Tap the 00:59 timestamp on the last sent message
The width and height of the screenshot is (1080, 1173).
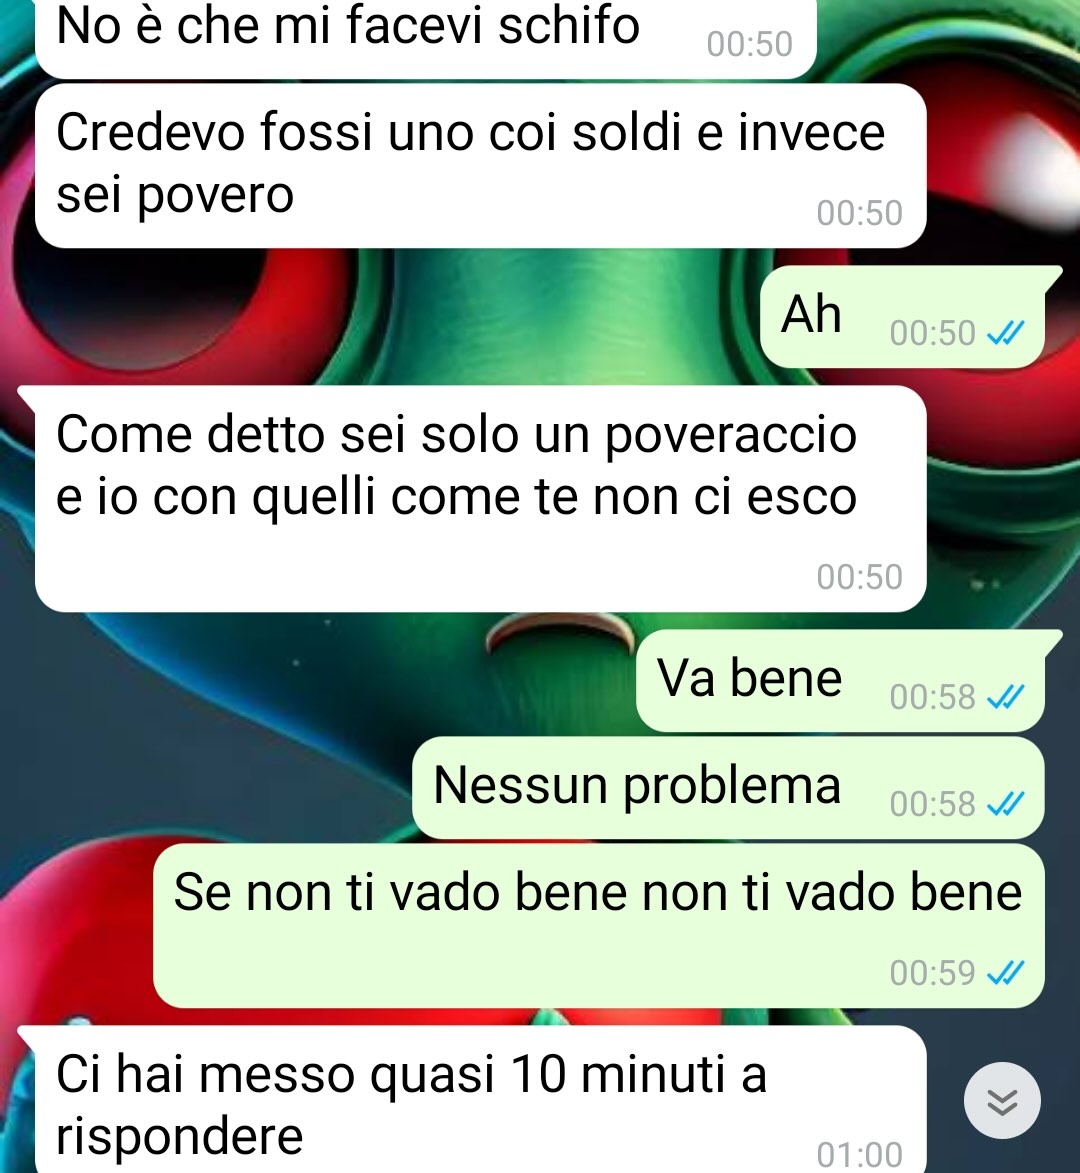coord(932,973)
